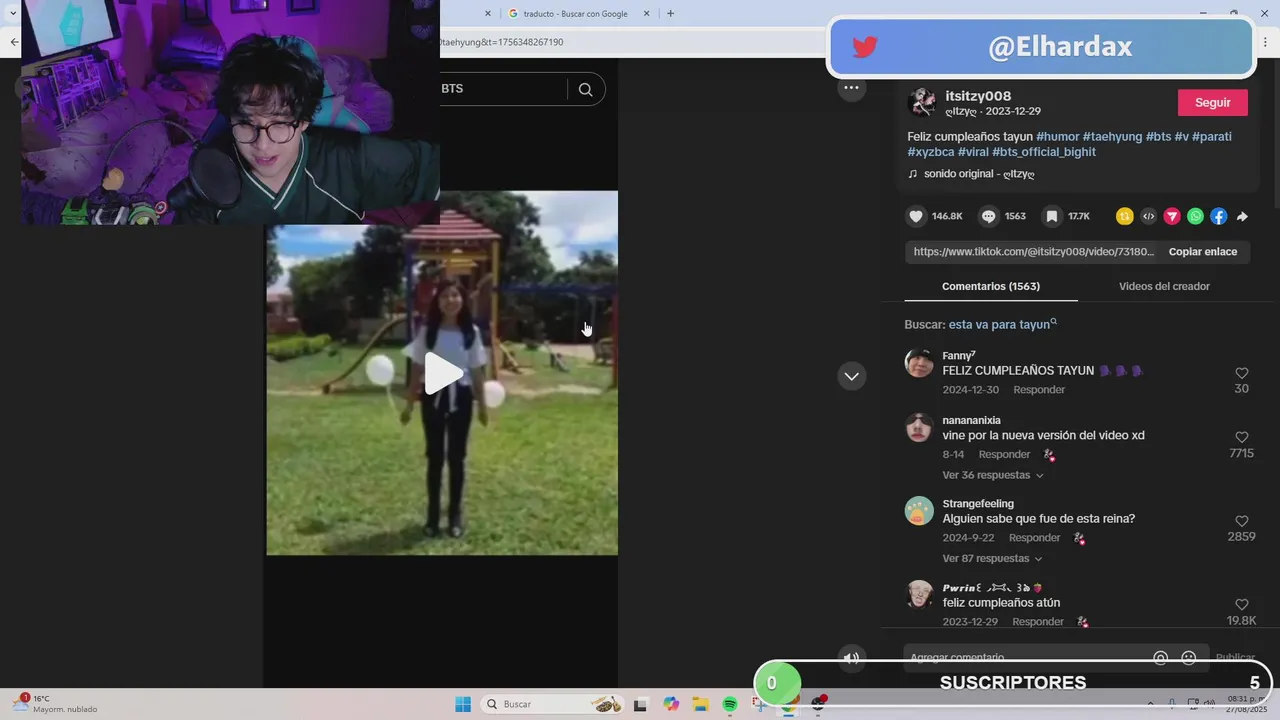This screenshot has height=720, width=1280.
Task: Open Copilot from taskbar
Action: pos(671,704)
